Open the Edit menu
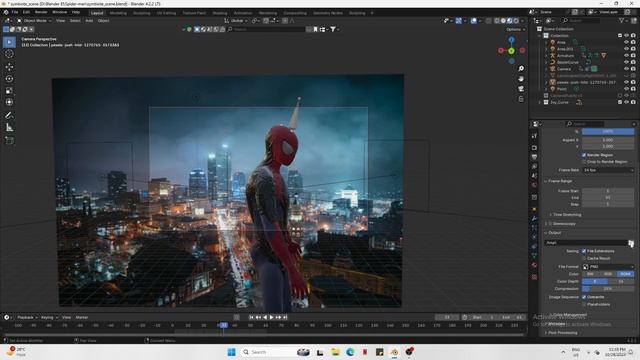The width and height of the screenshot is (640, 360). coord(26,12)
